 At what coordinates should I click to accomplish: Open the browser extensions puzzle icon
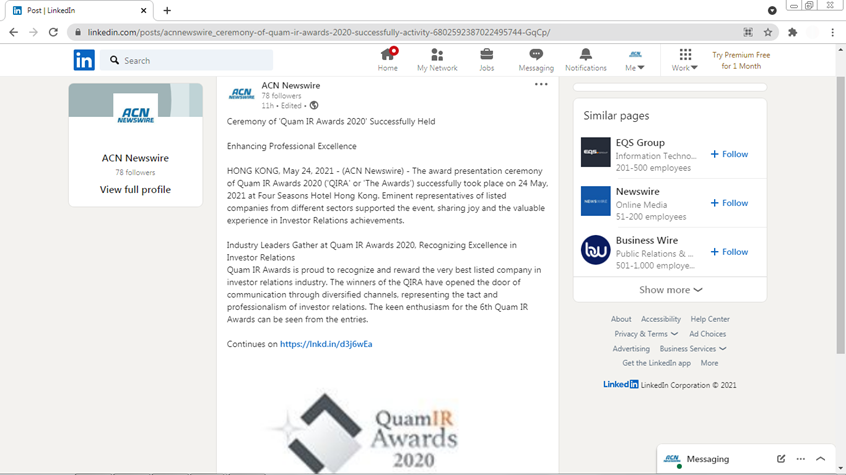click(793, 32)
